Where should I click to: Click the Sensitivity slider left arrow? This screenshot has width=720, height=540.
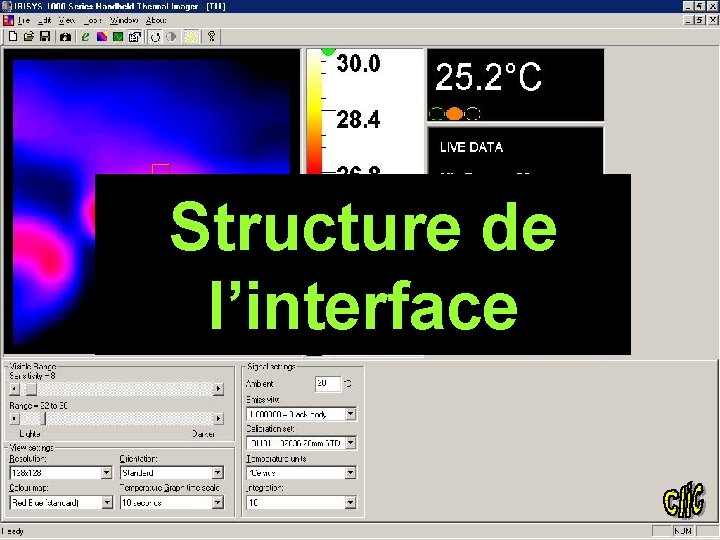point(15,389)
